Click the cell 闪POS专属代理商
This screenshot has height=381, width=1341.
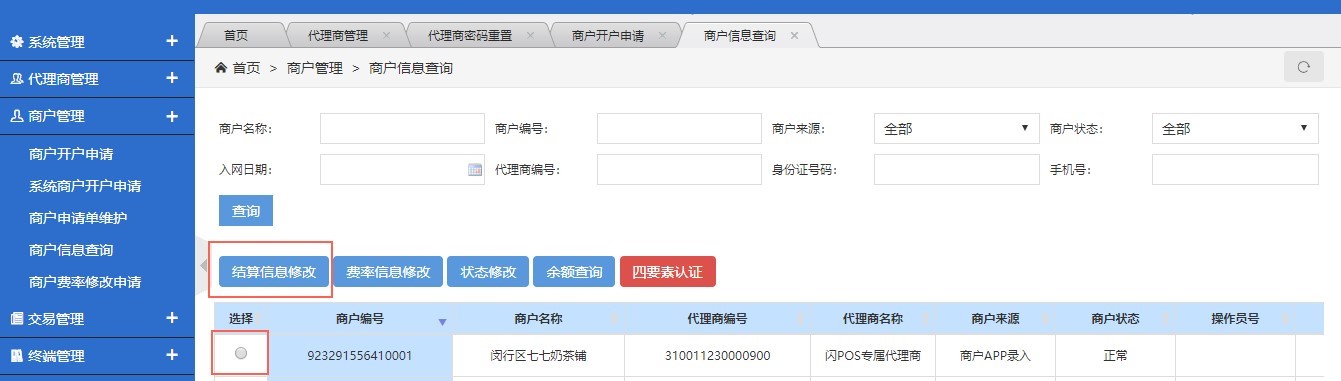(873, 355)
